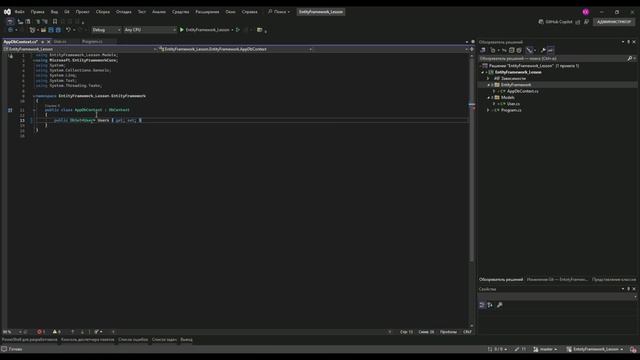The image size is (640, 360).
Task: Click GitHub Copilot button
Action: pos(556,22)
